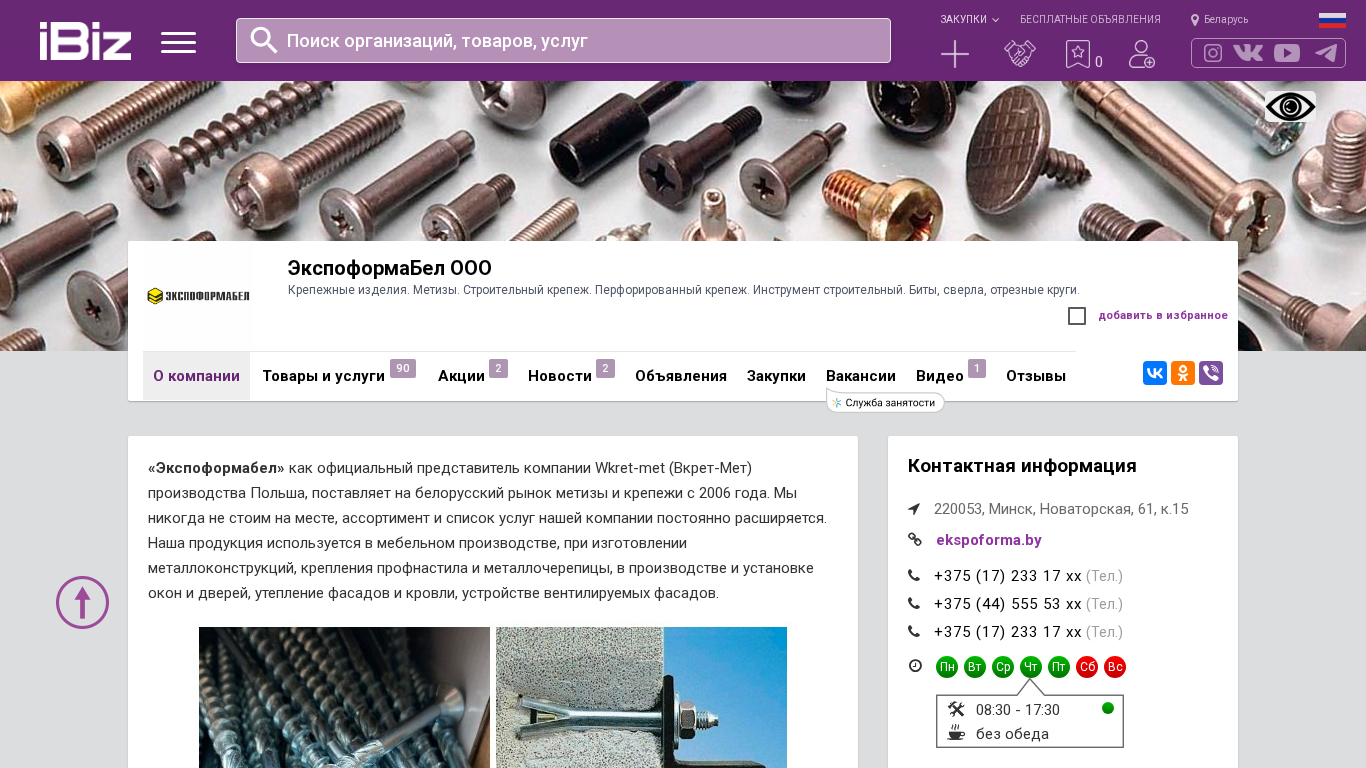The height and width of the screenshot is (768, 1366).
Task: Click the 'Служба занятости' badge
Action: click(x=885, y=402)
